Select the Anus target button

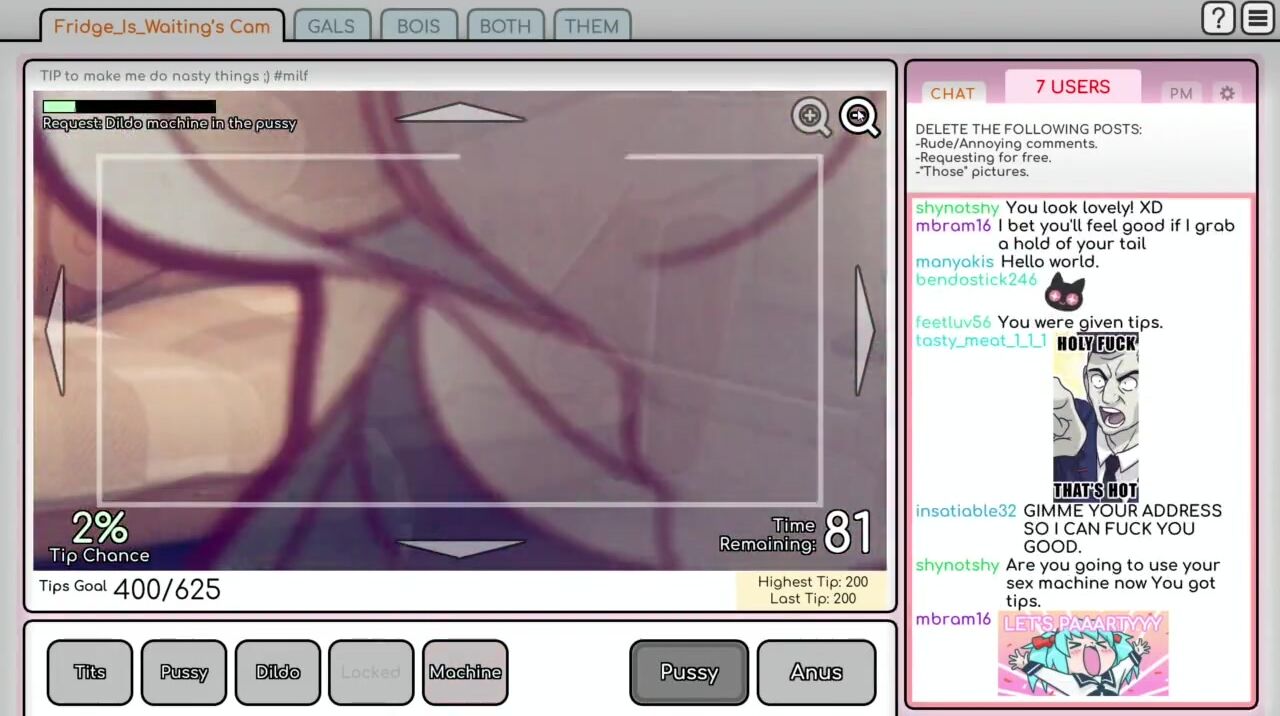pyautogui.click(x=816, y=672)
